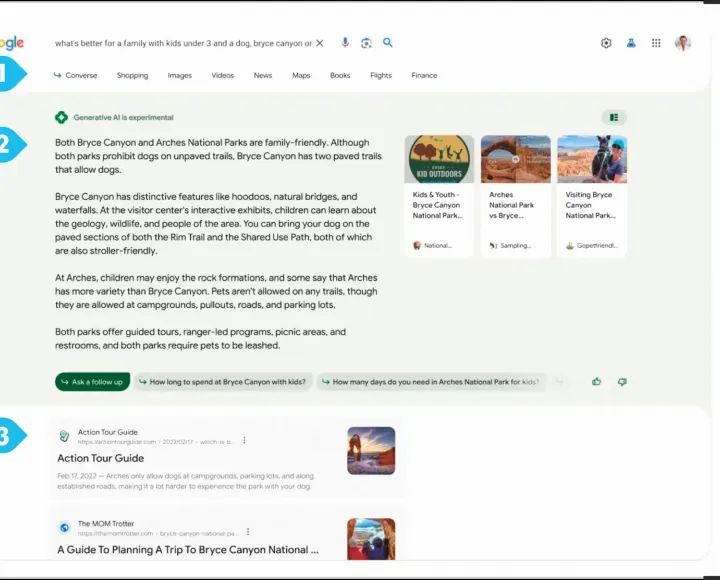Click the Generative AI diamond logo
Screen dimensions: 720x580
click(x=61, y=118)
